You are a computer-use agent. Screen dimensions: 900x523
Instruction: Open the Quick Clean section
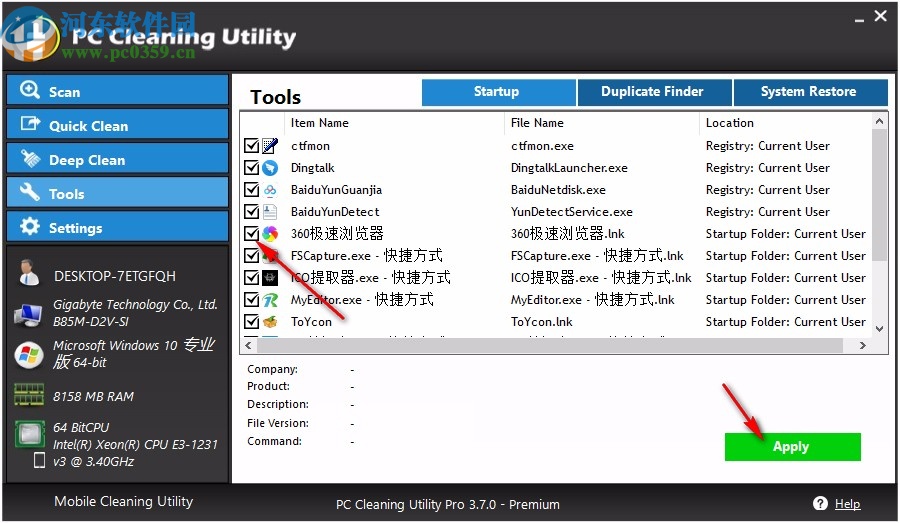[x=118, y=124]
